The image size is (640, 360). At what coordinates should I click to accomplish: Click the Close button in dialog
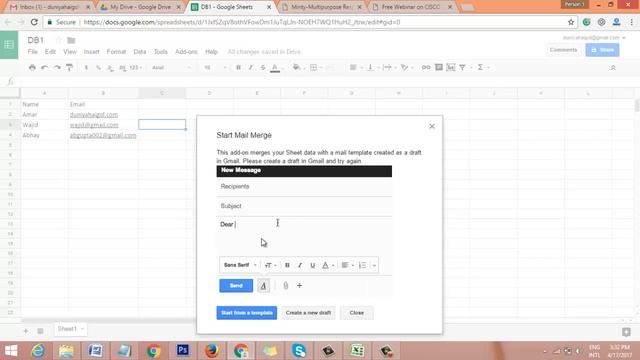(x=356, y=313)
